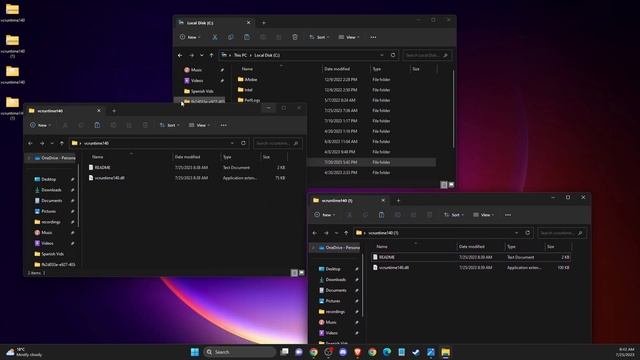Open Videos in Local Disk (C:) sidebar
Screen dimensions: 640x360
pos(197,81)
